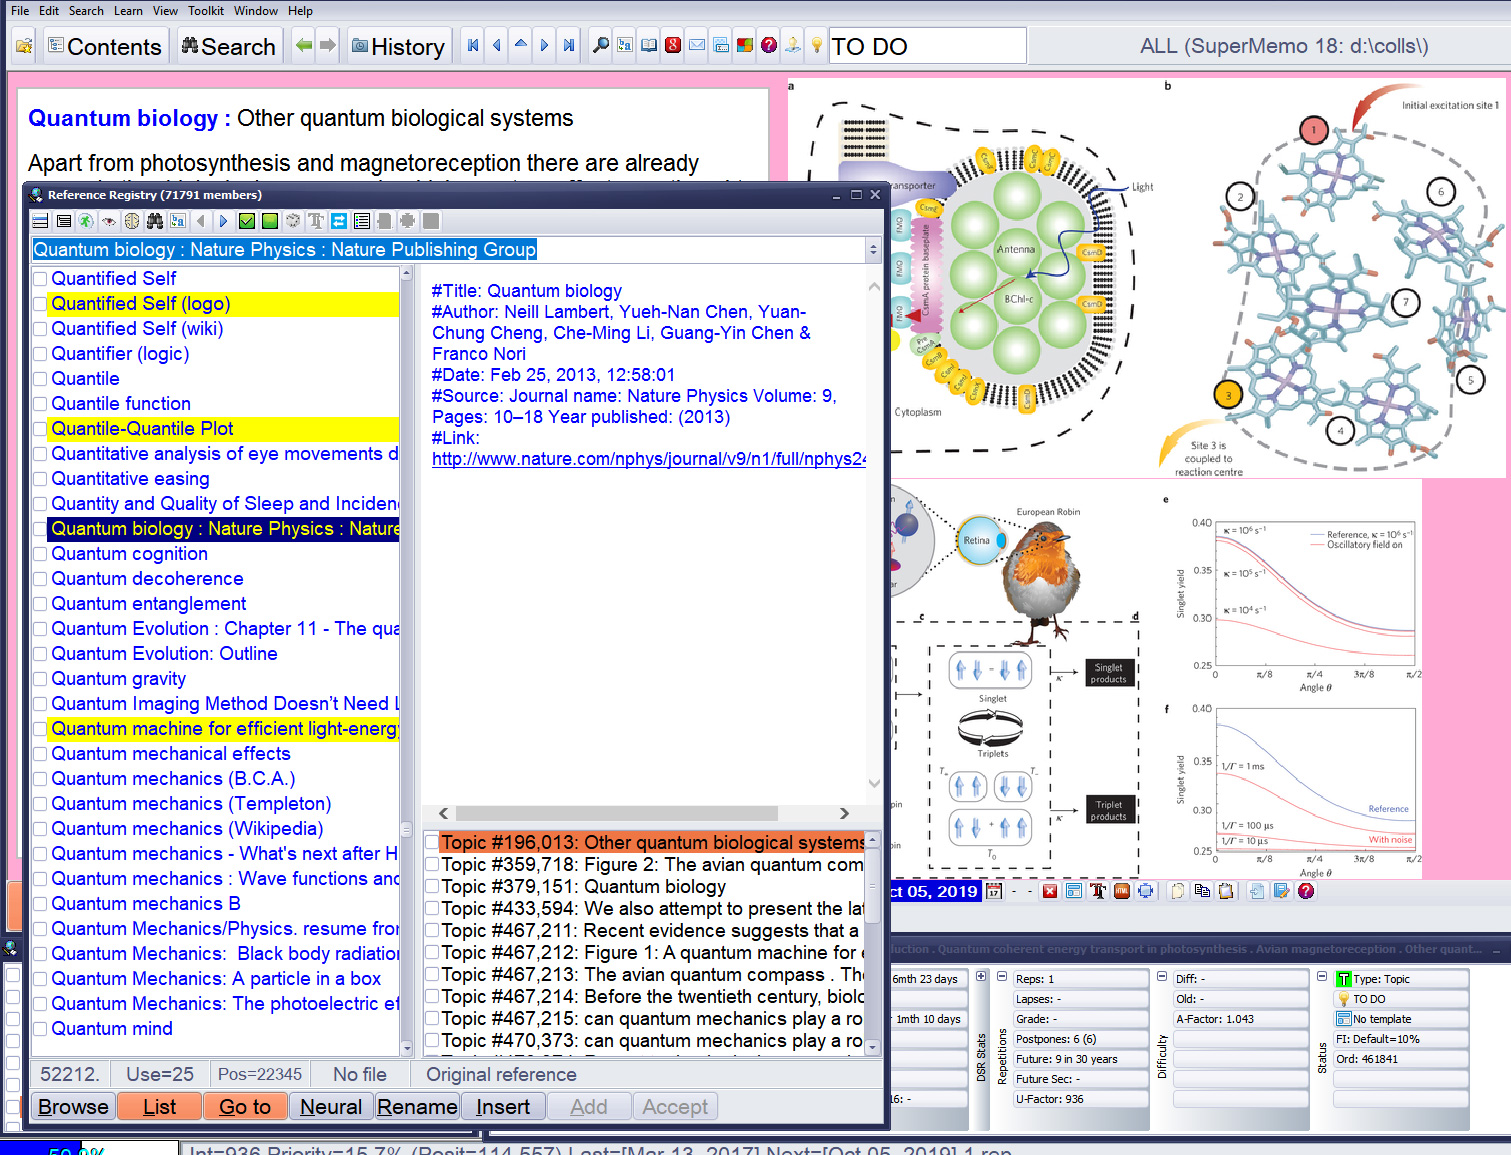This screenshot has height=1155, width=1511.
Task: Click the dice icon in registry toolbar
Action: tap(292, 221)
